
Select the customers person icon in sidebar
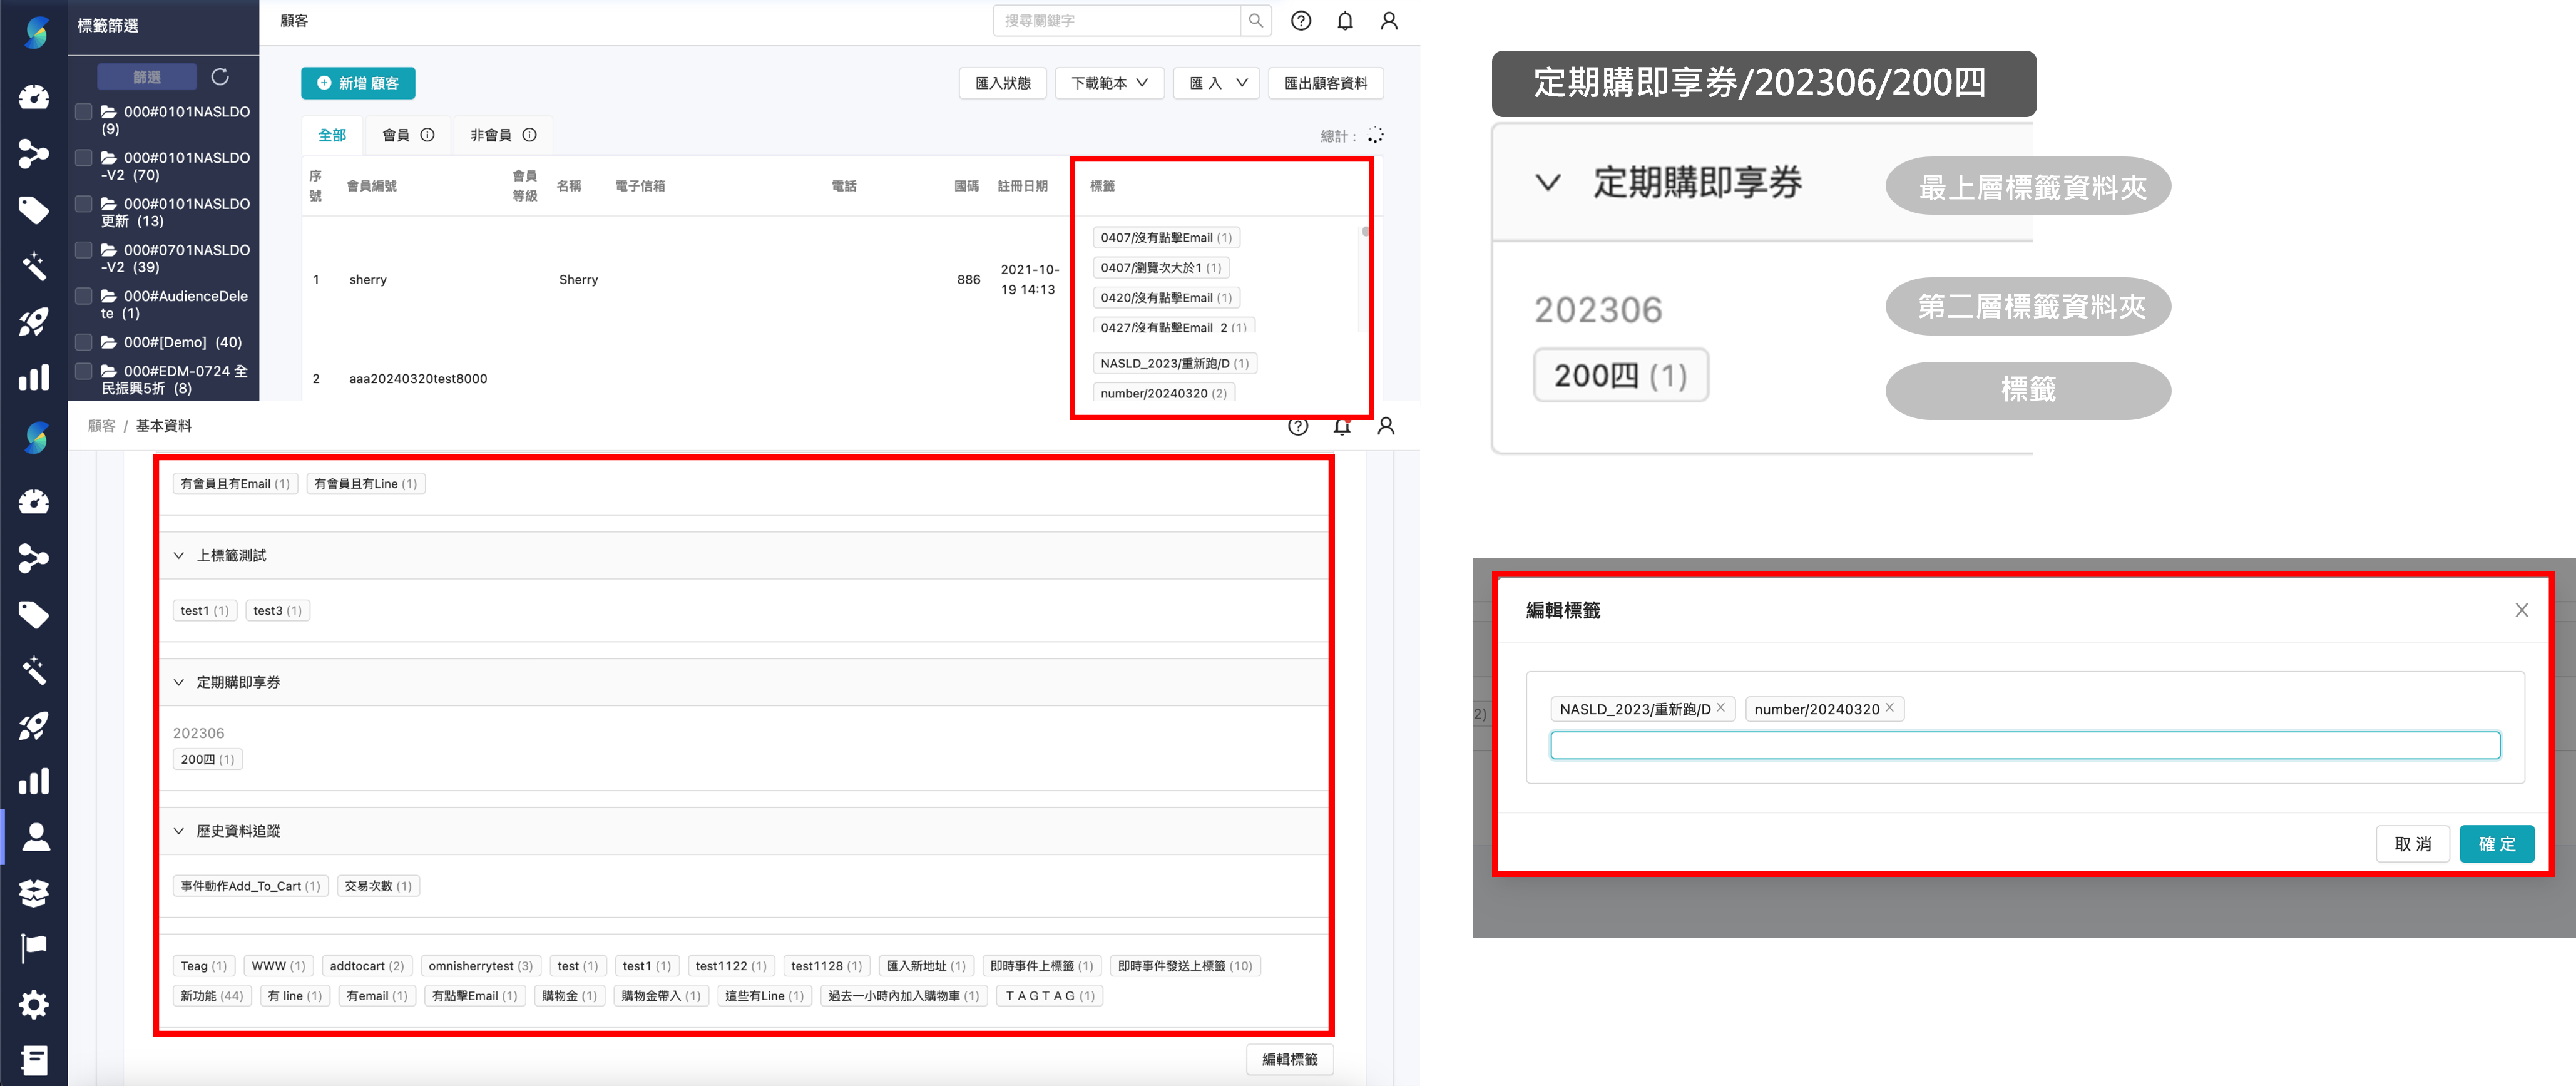(x=35, y=837)
